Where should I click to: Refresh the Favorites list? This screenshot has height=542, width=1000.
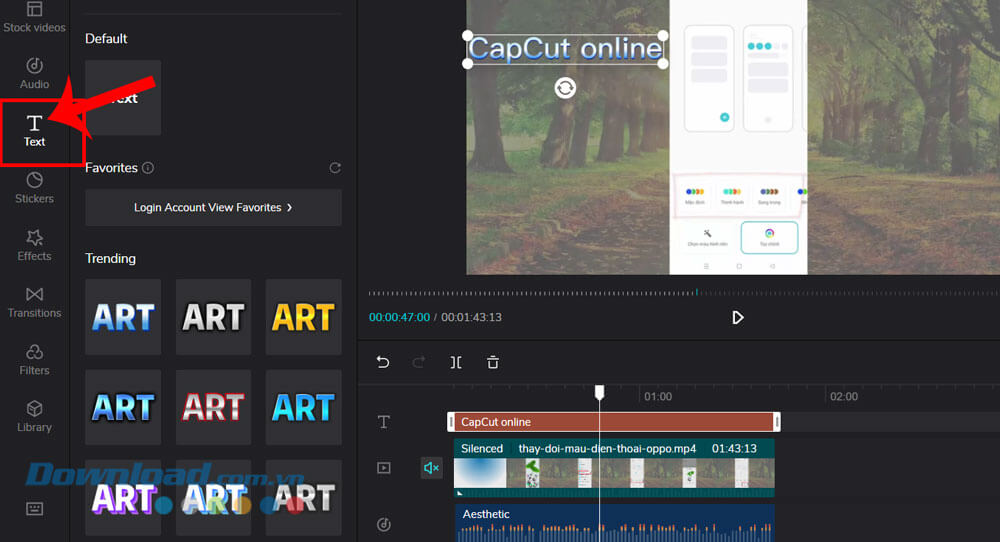tap(335, 168)
